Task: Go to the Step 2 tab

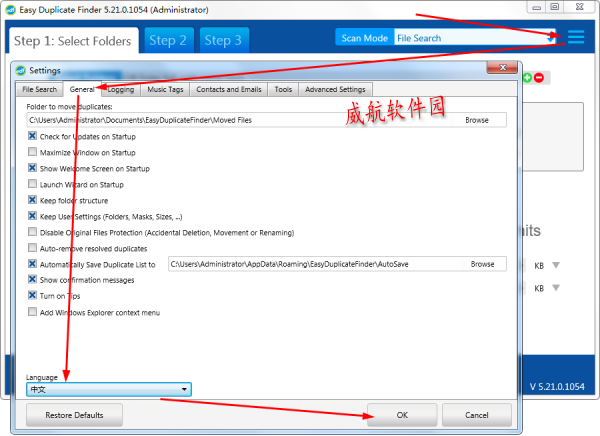Action: [168, 40]
